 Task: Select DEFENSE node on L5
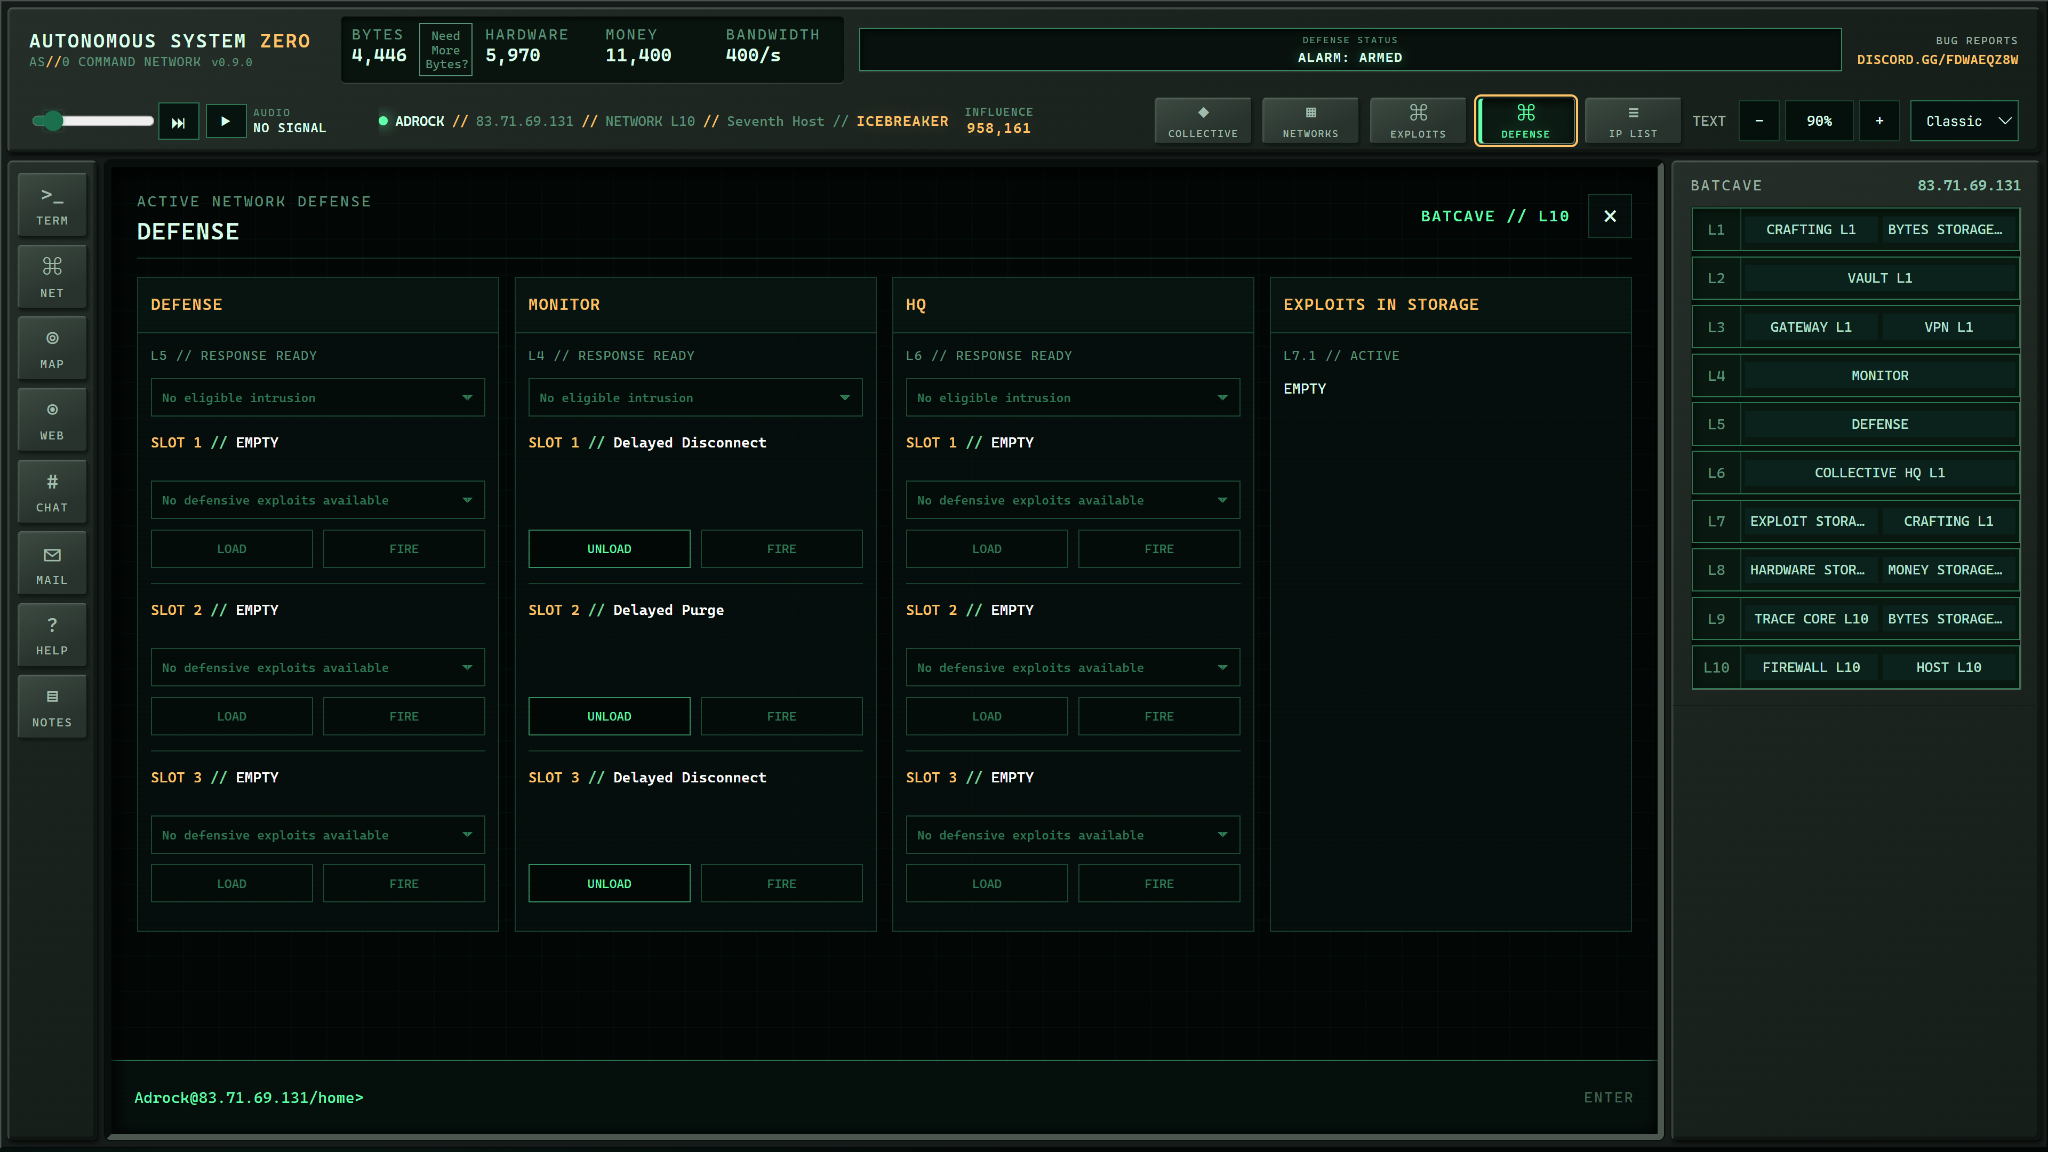point(1880,424)
